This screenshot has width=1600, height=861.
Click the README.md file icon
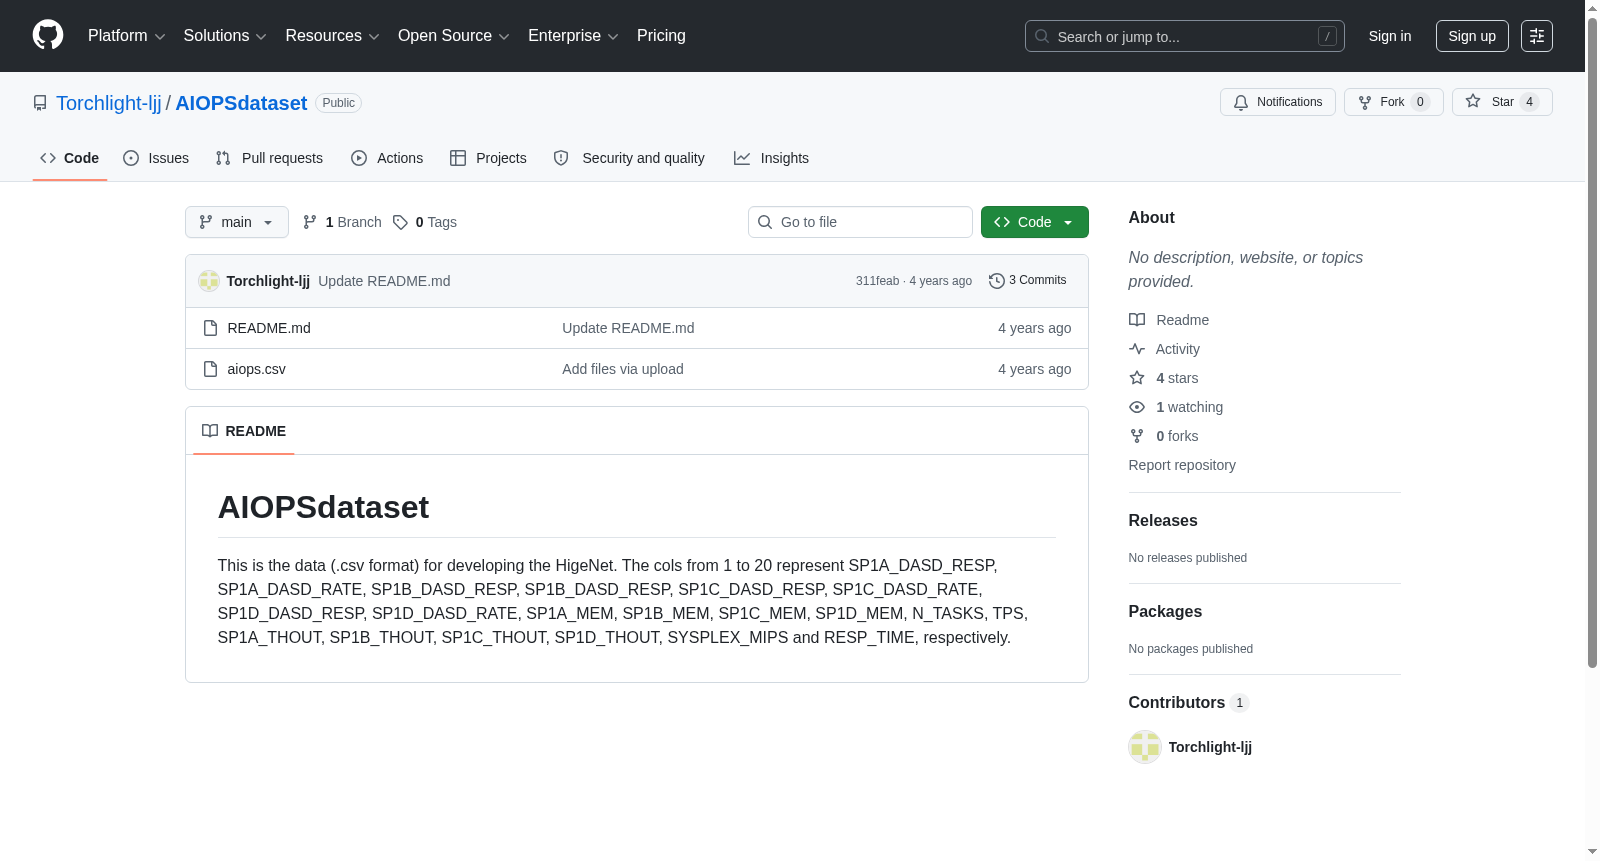(210, 328)
